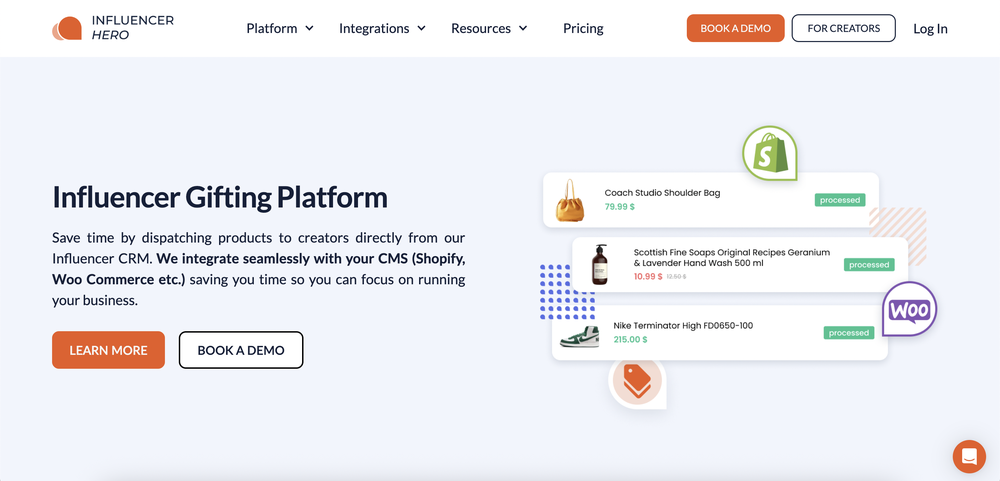Expand the Resources dropdown menu
The image size is (1000, 481).
tap(489, 28)
